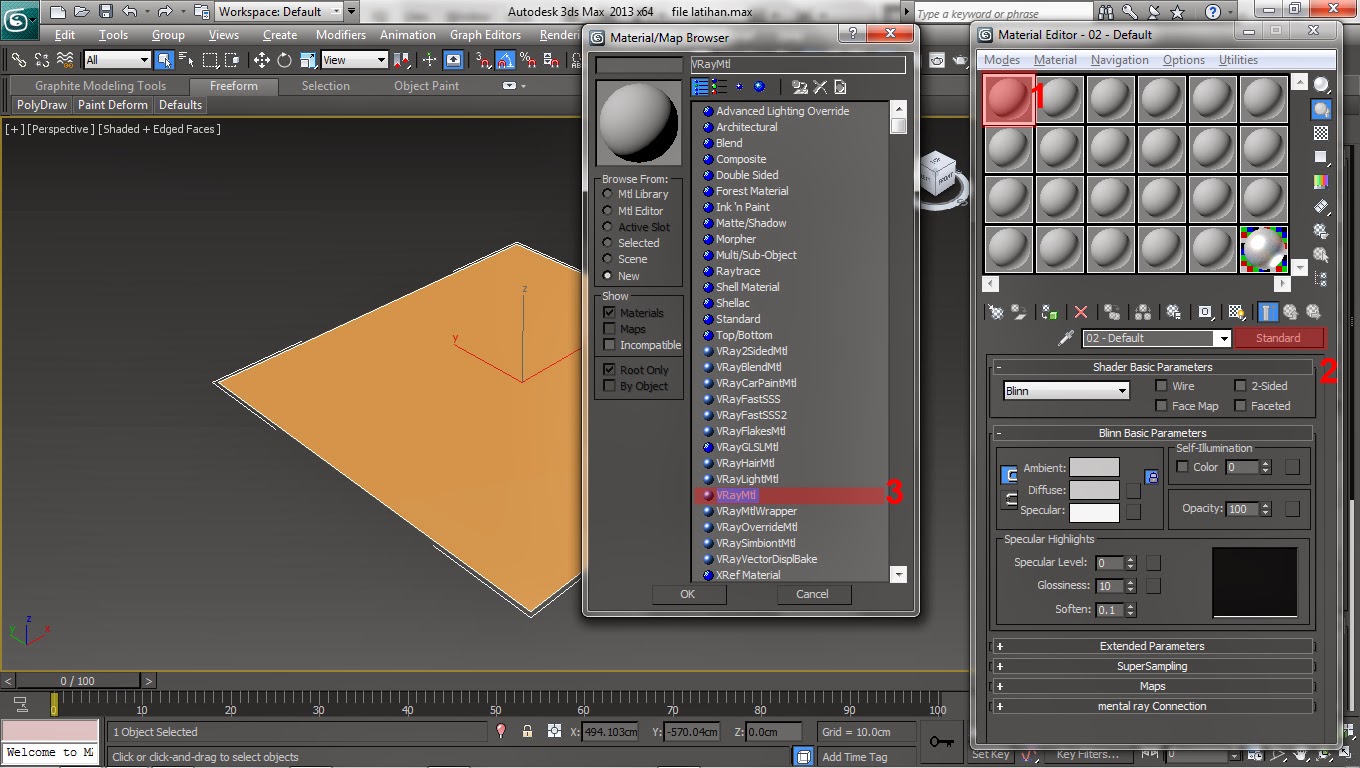Open the Blinn shader type dropdown
The image size is (1360, 768).
coord(1066,391)
